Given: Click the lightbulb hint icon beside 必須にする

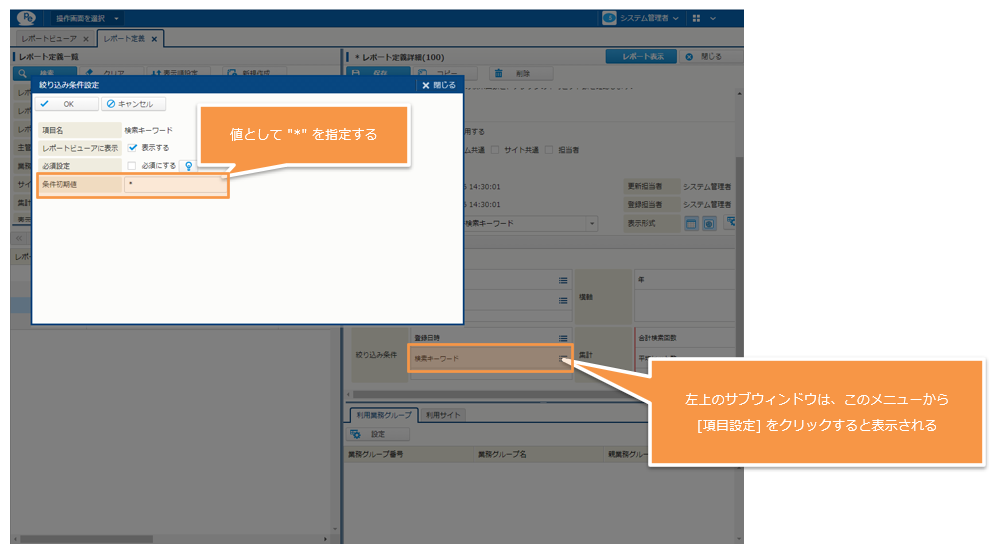Looking at the screenshot, I should pos(188,166).
